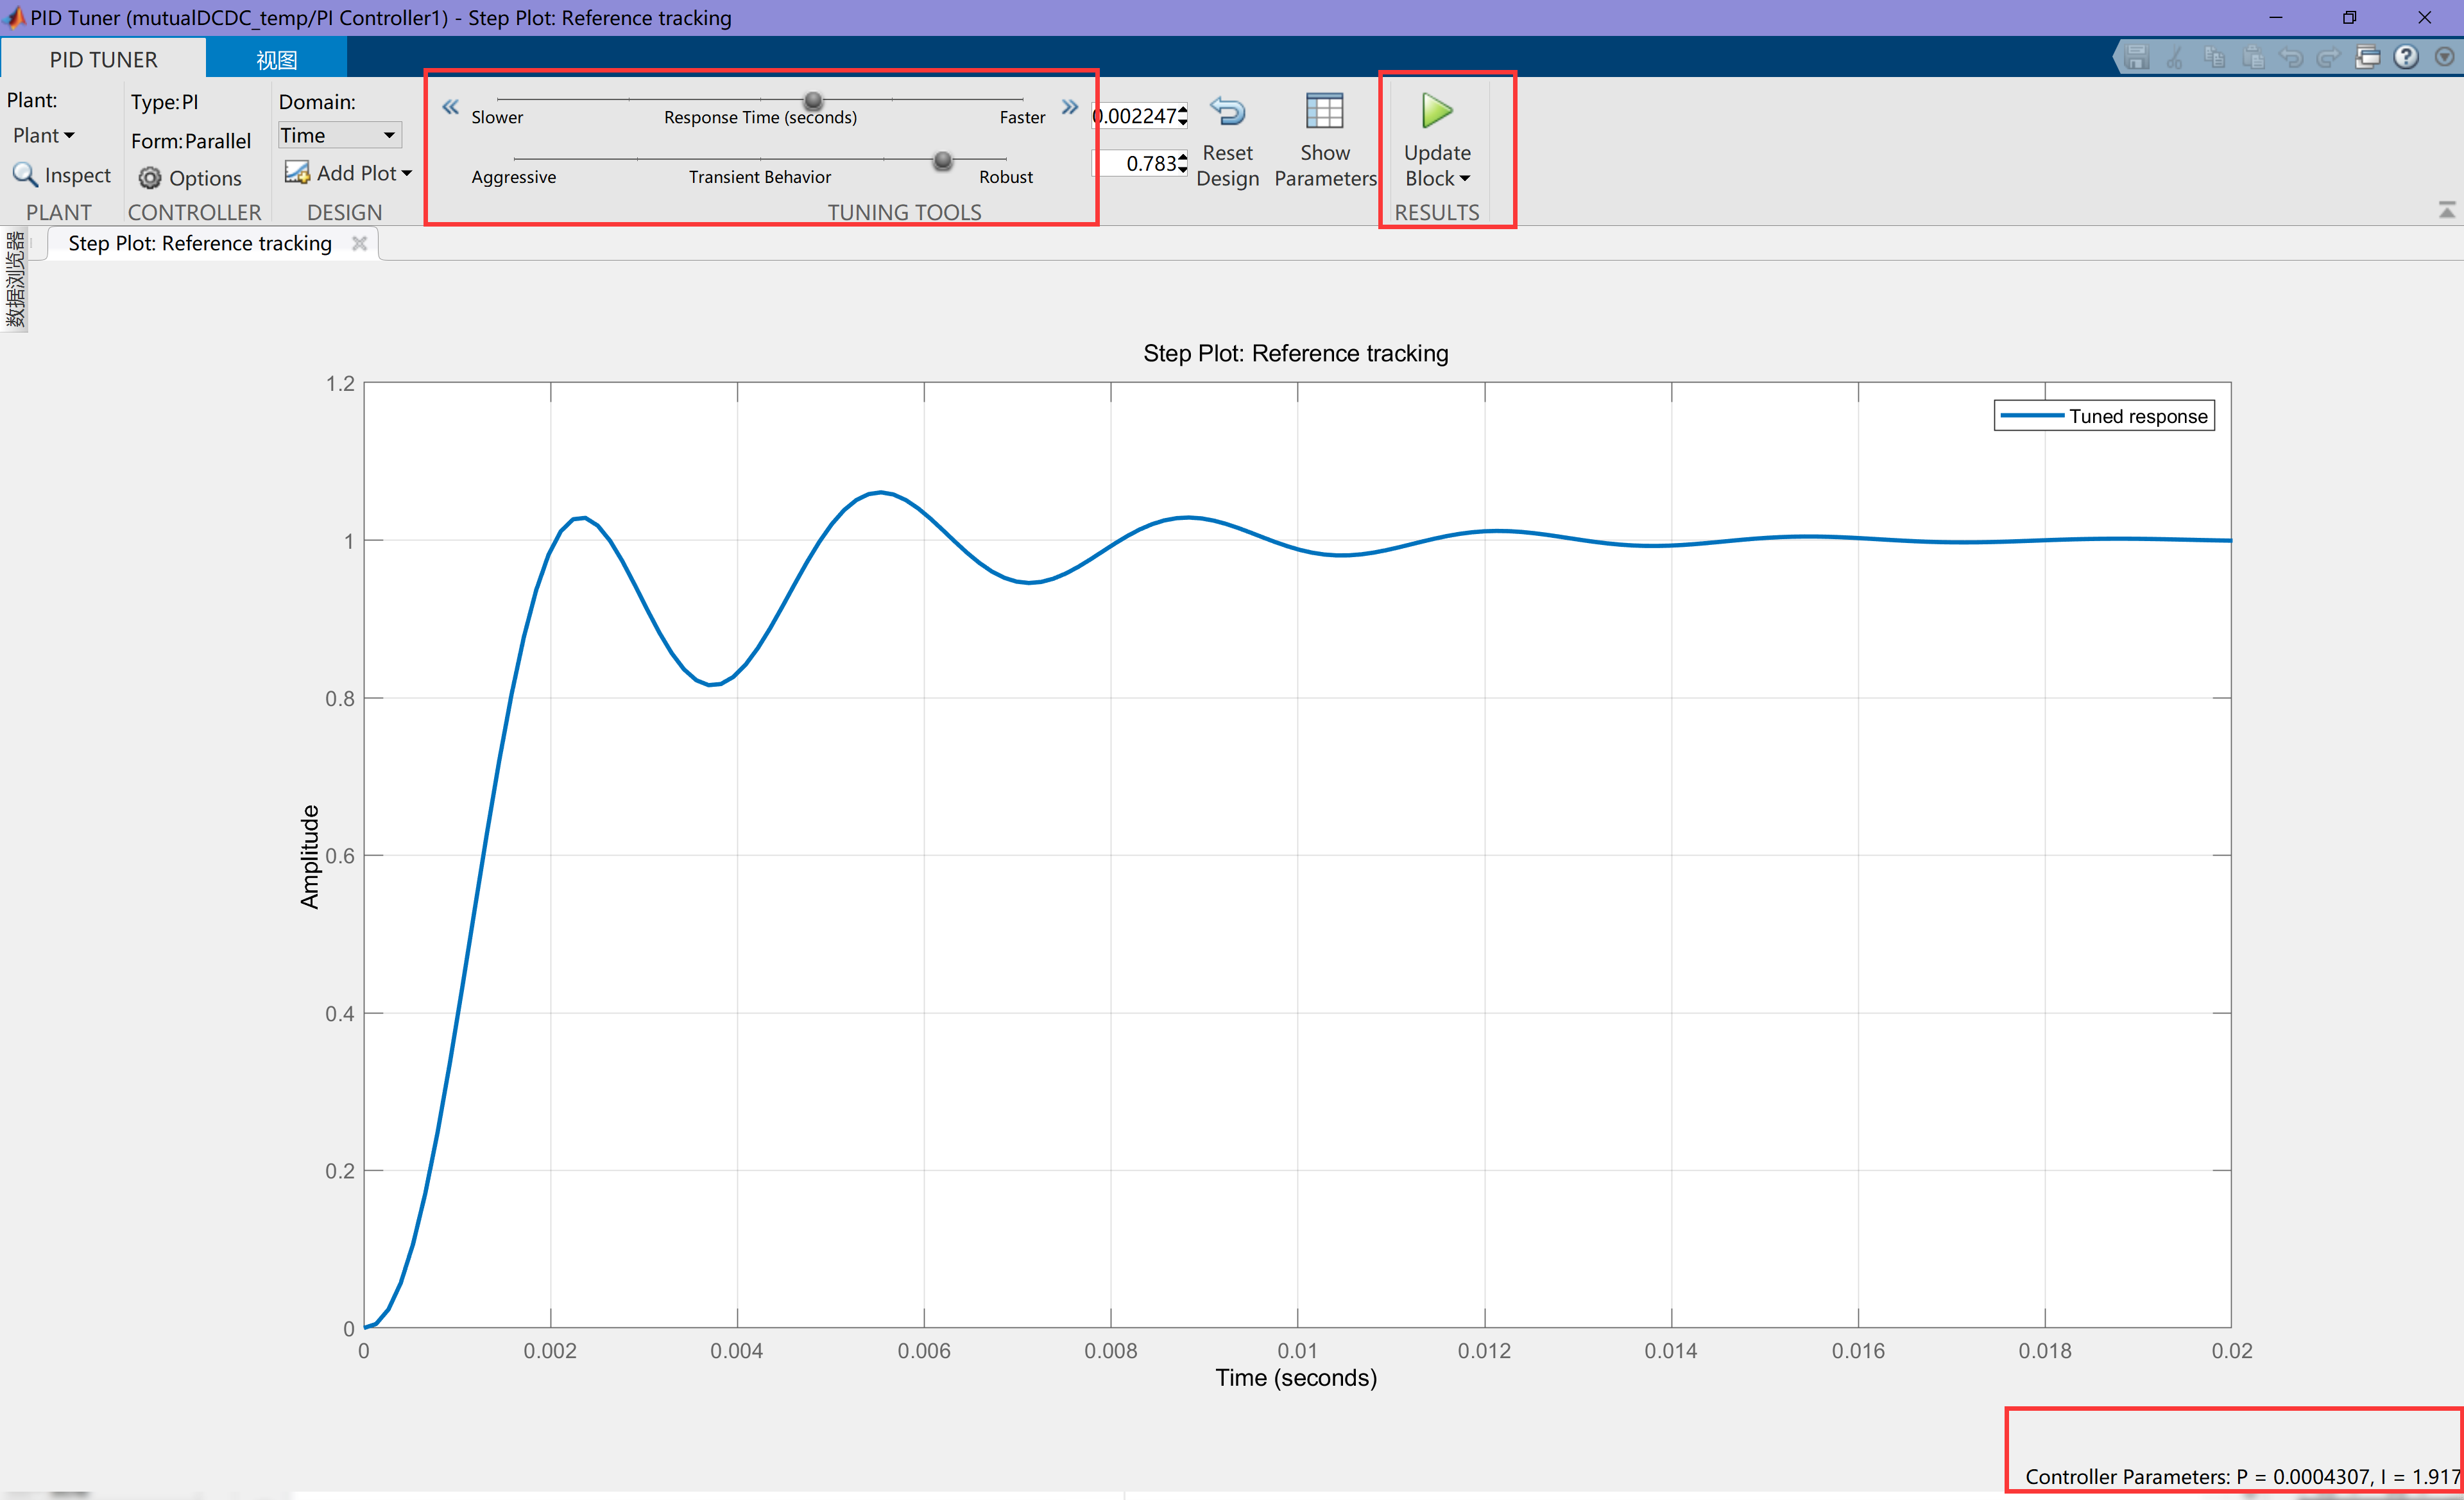Open the Show Parameters table
Image resolution: width=2464 pixels, height=1500 pixels.
(x=1324, y=111)
